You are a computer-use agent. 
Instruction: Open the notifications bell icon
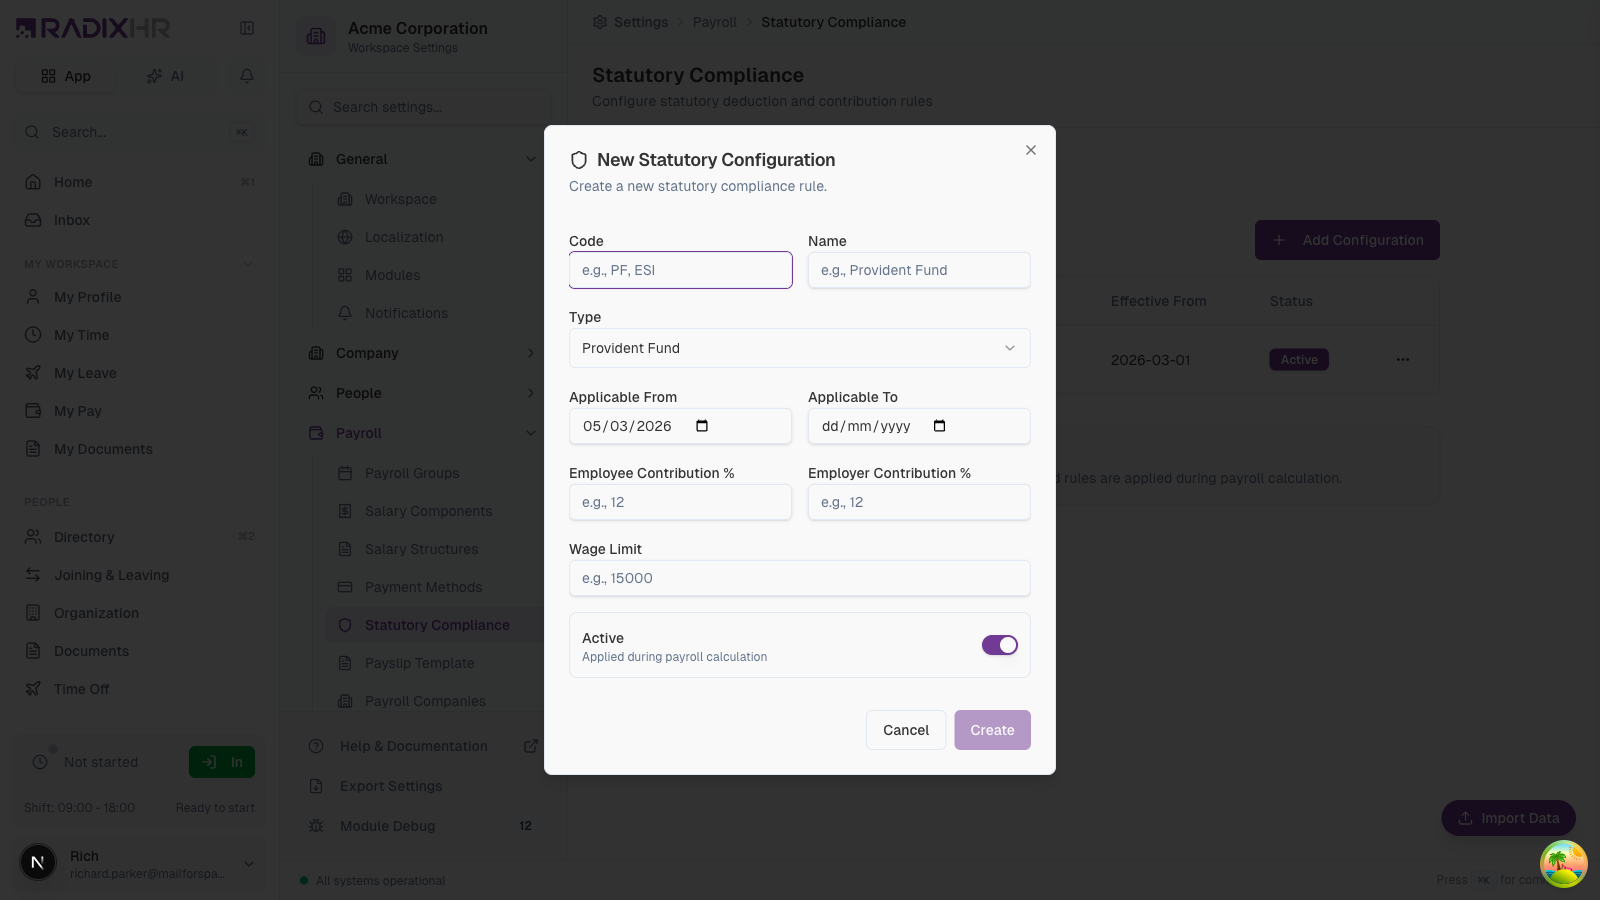(x=247, y=76)
